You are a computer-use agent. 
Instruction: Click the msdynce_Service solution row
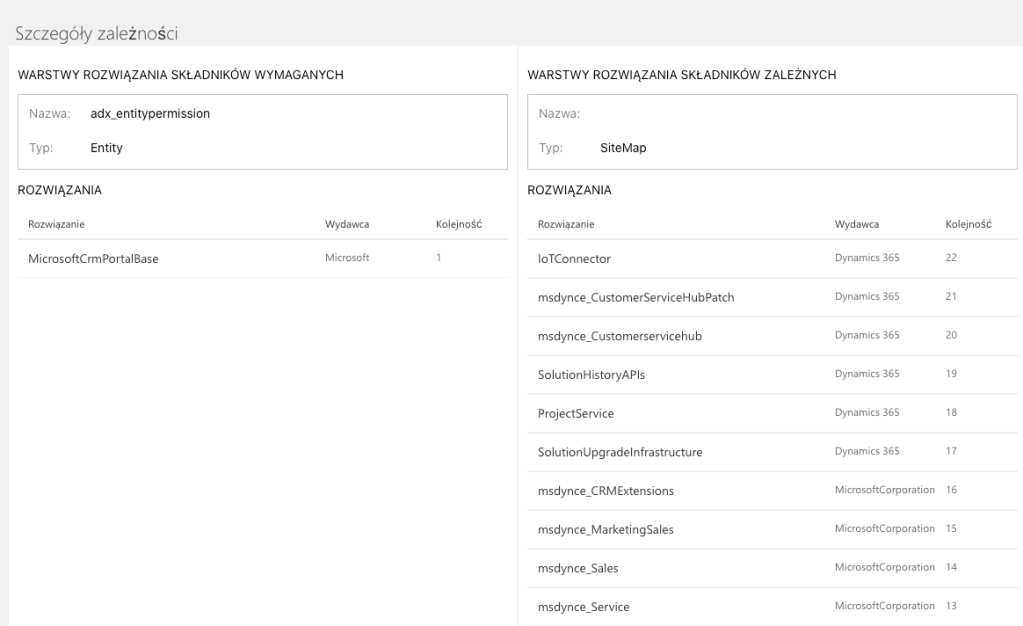click(x=583, y=606)
